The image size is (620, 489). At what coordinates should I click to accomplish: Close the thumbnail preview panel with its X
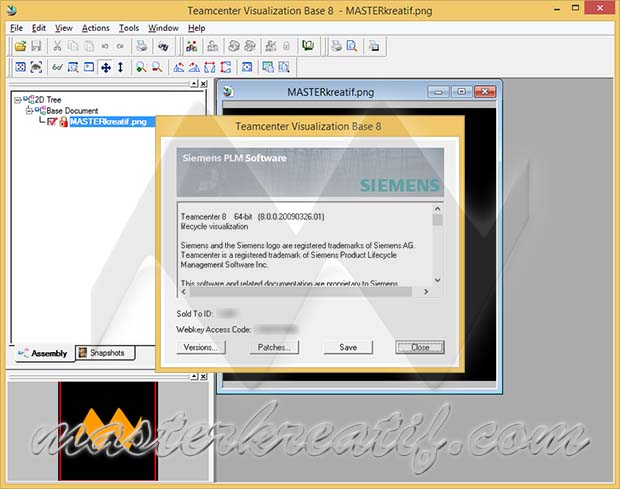(203, 376)
